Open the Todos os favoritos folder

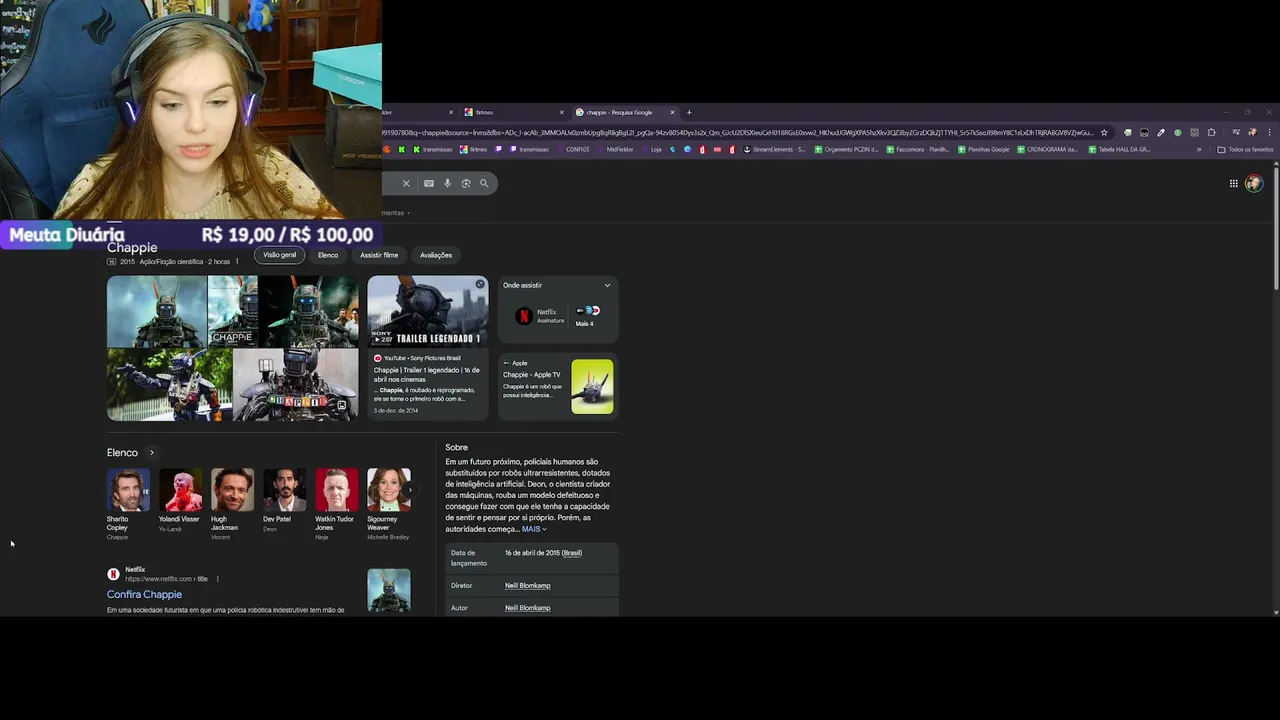click(1245, 149)
